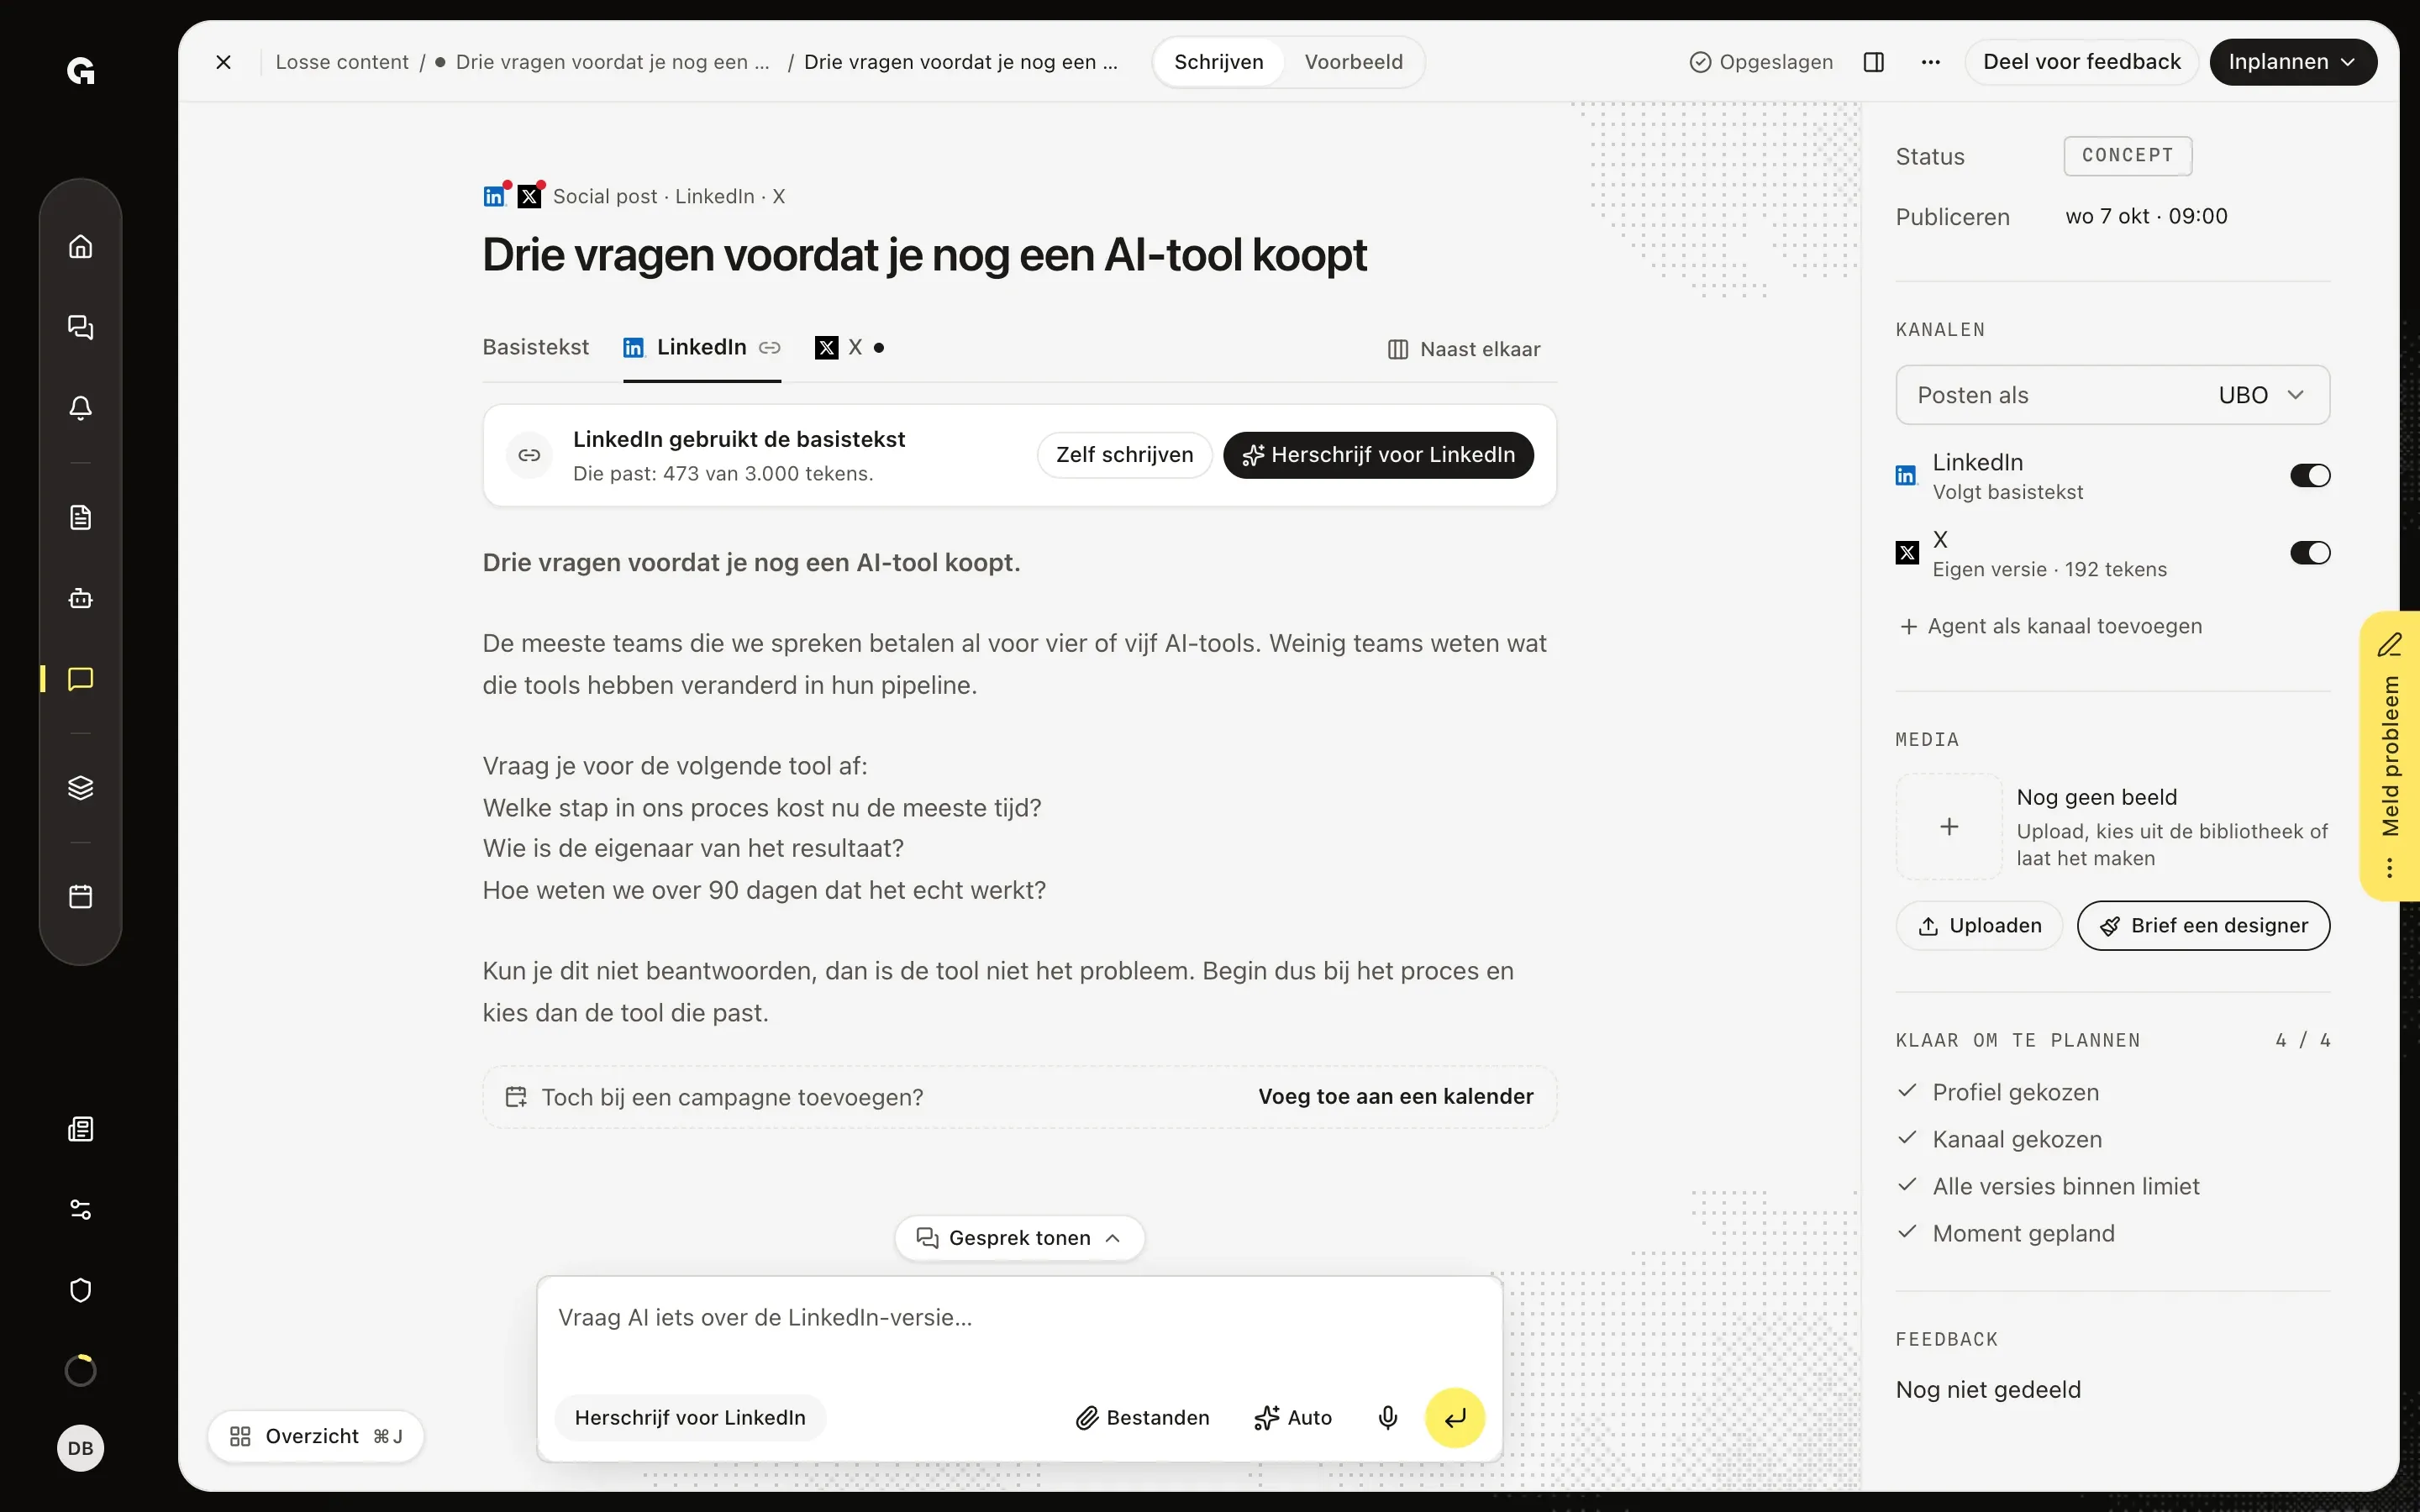Select the LinkedIn tab
Viewport: 2420px width, 1512px height.
[x=701, y=347]
